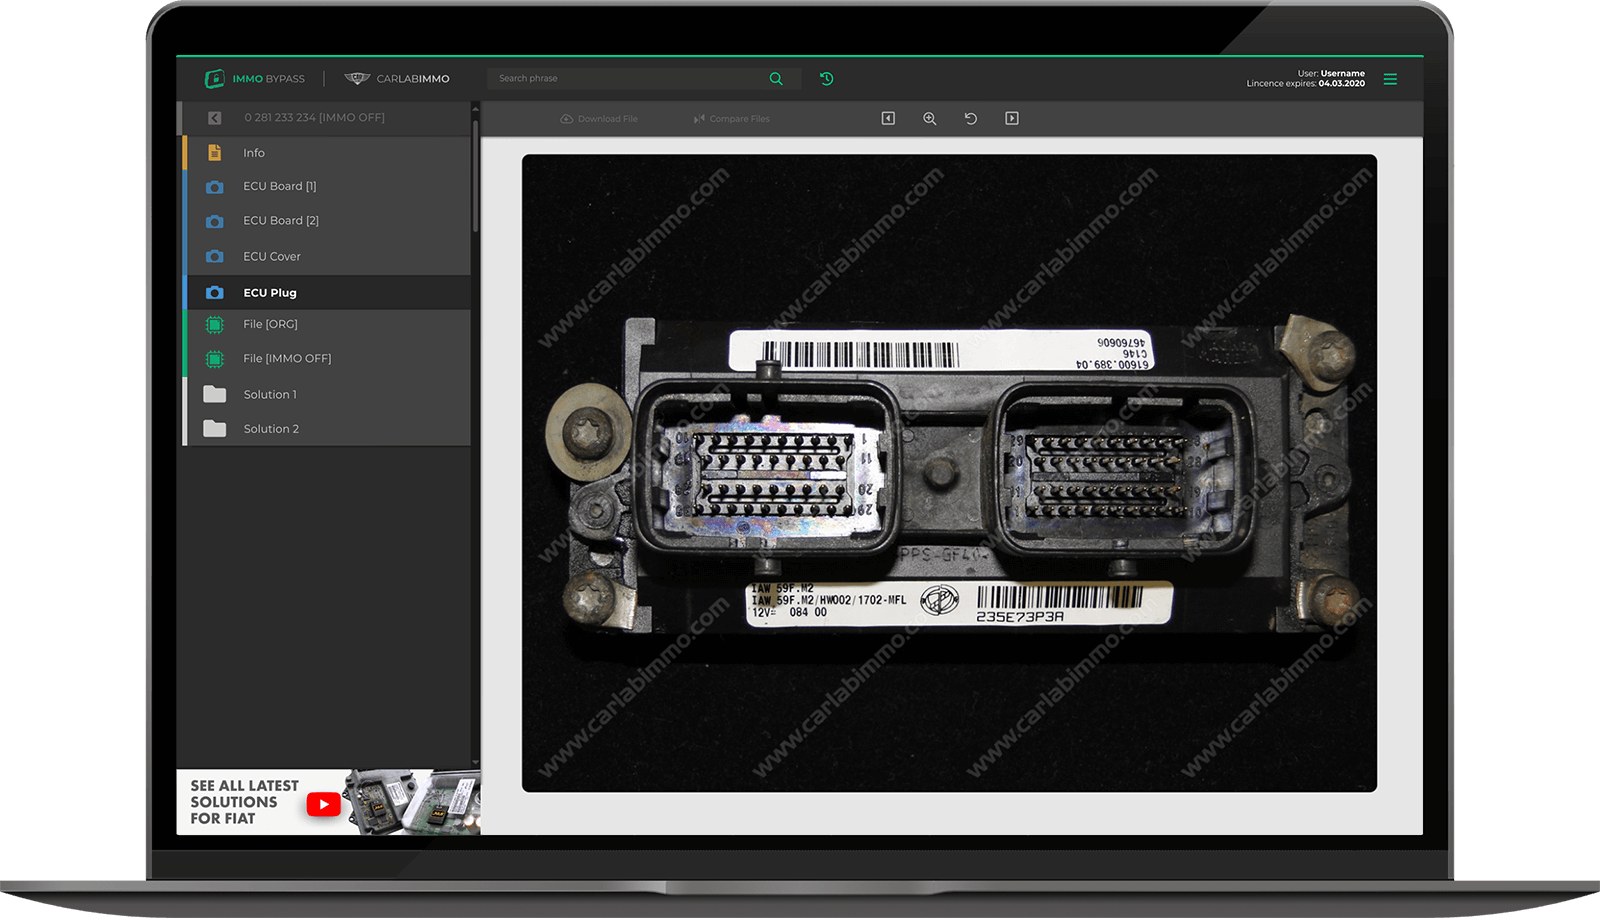Image resolution: width=1600 pixels, height=918 pixels.
Task: Open the history clock icon
Action: coord(827,79)
